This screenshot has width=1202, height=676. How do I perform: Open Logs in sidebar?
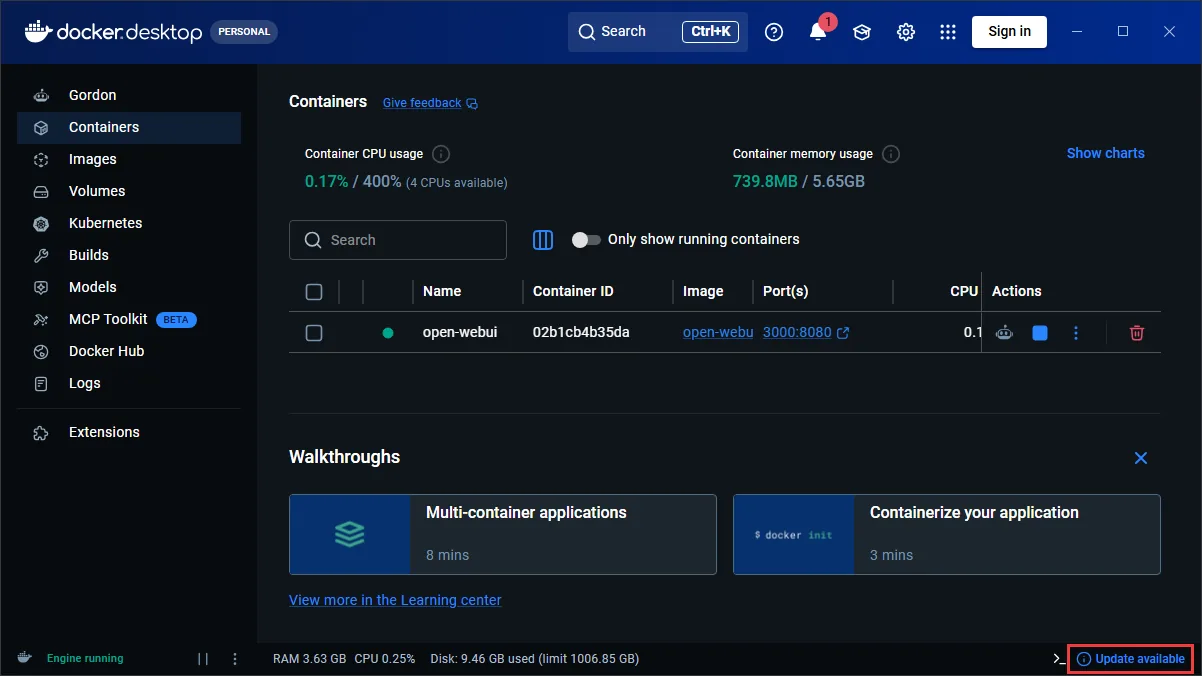(129, 383)
